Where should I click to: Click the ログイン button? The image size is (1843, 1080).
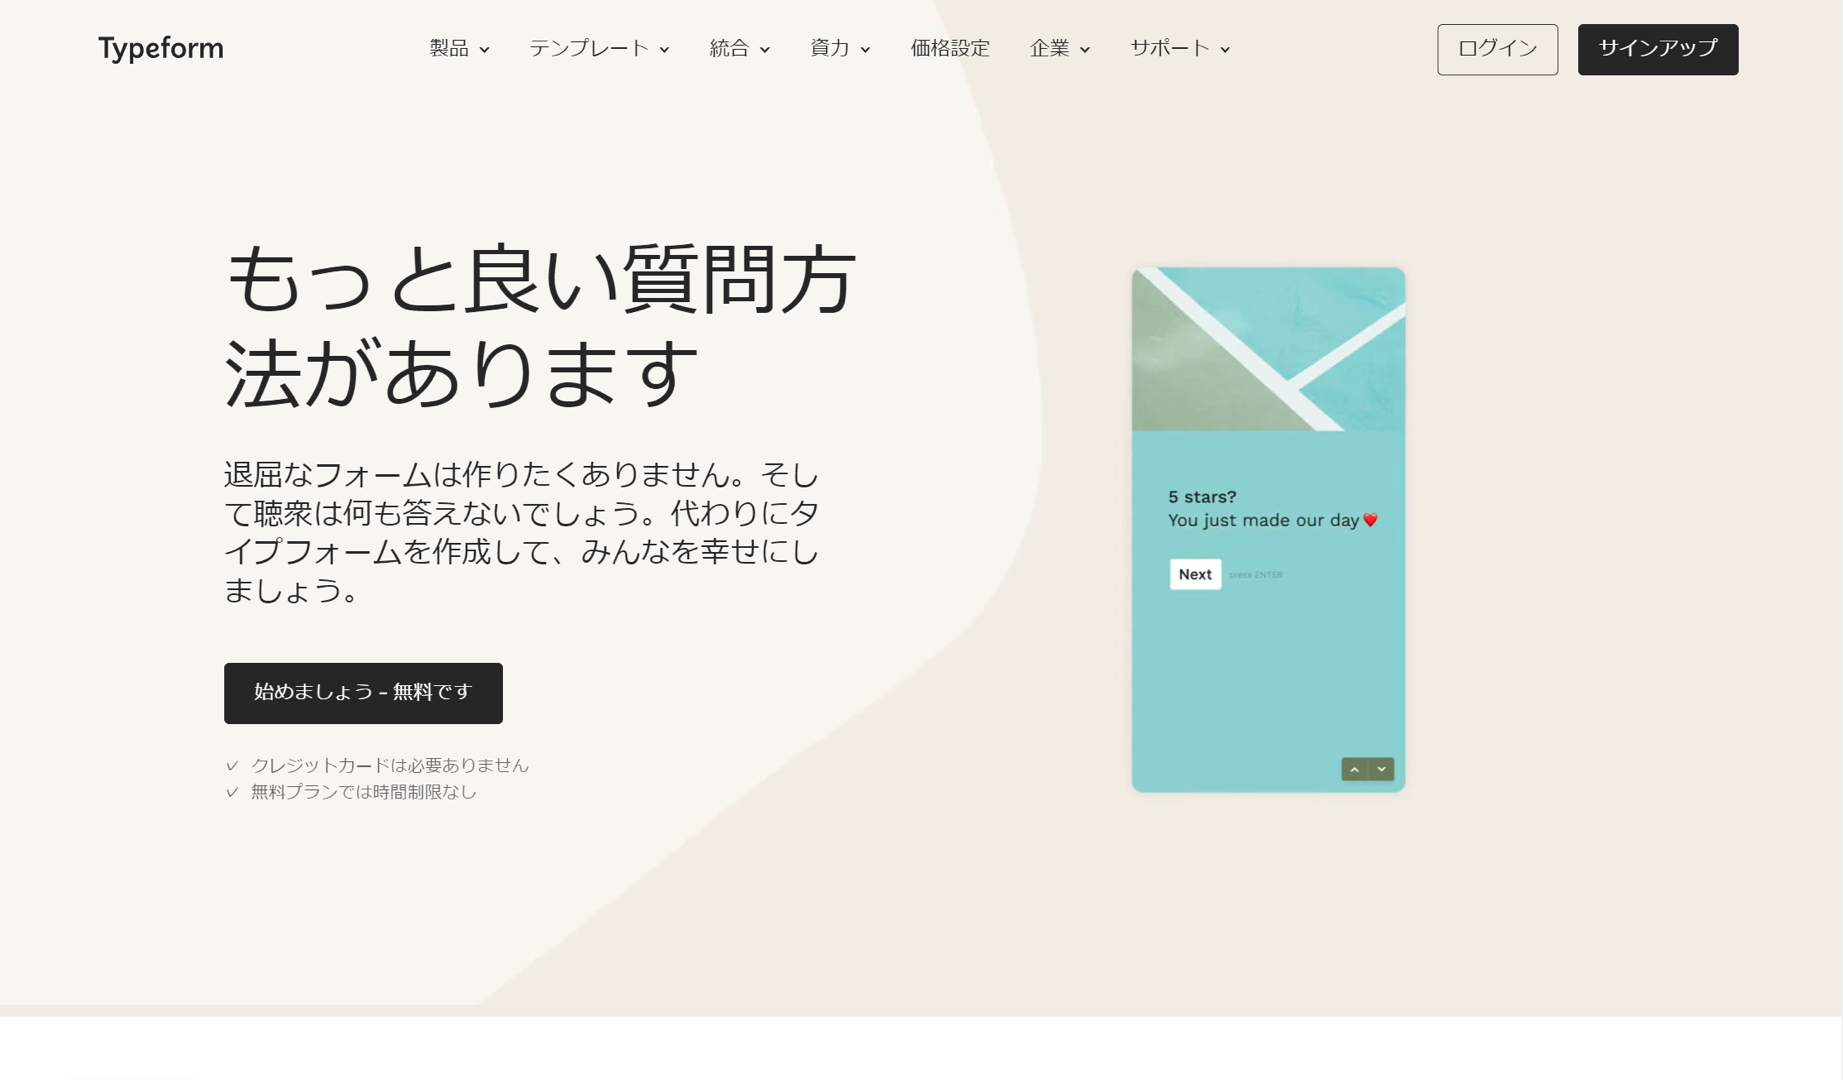[x=1497, y=49]
